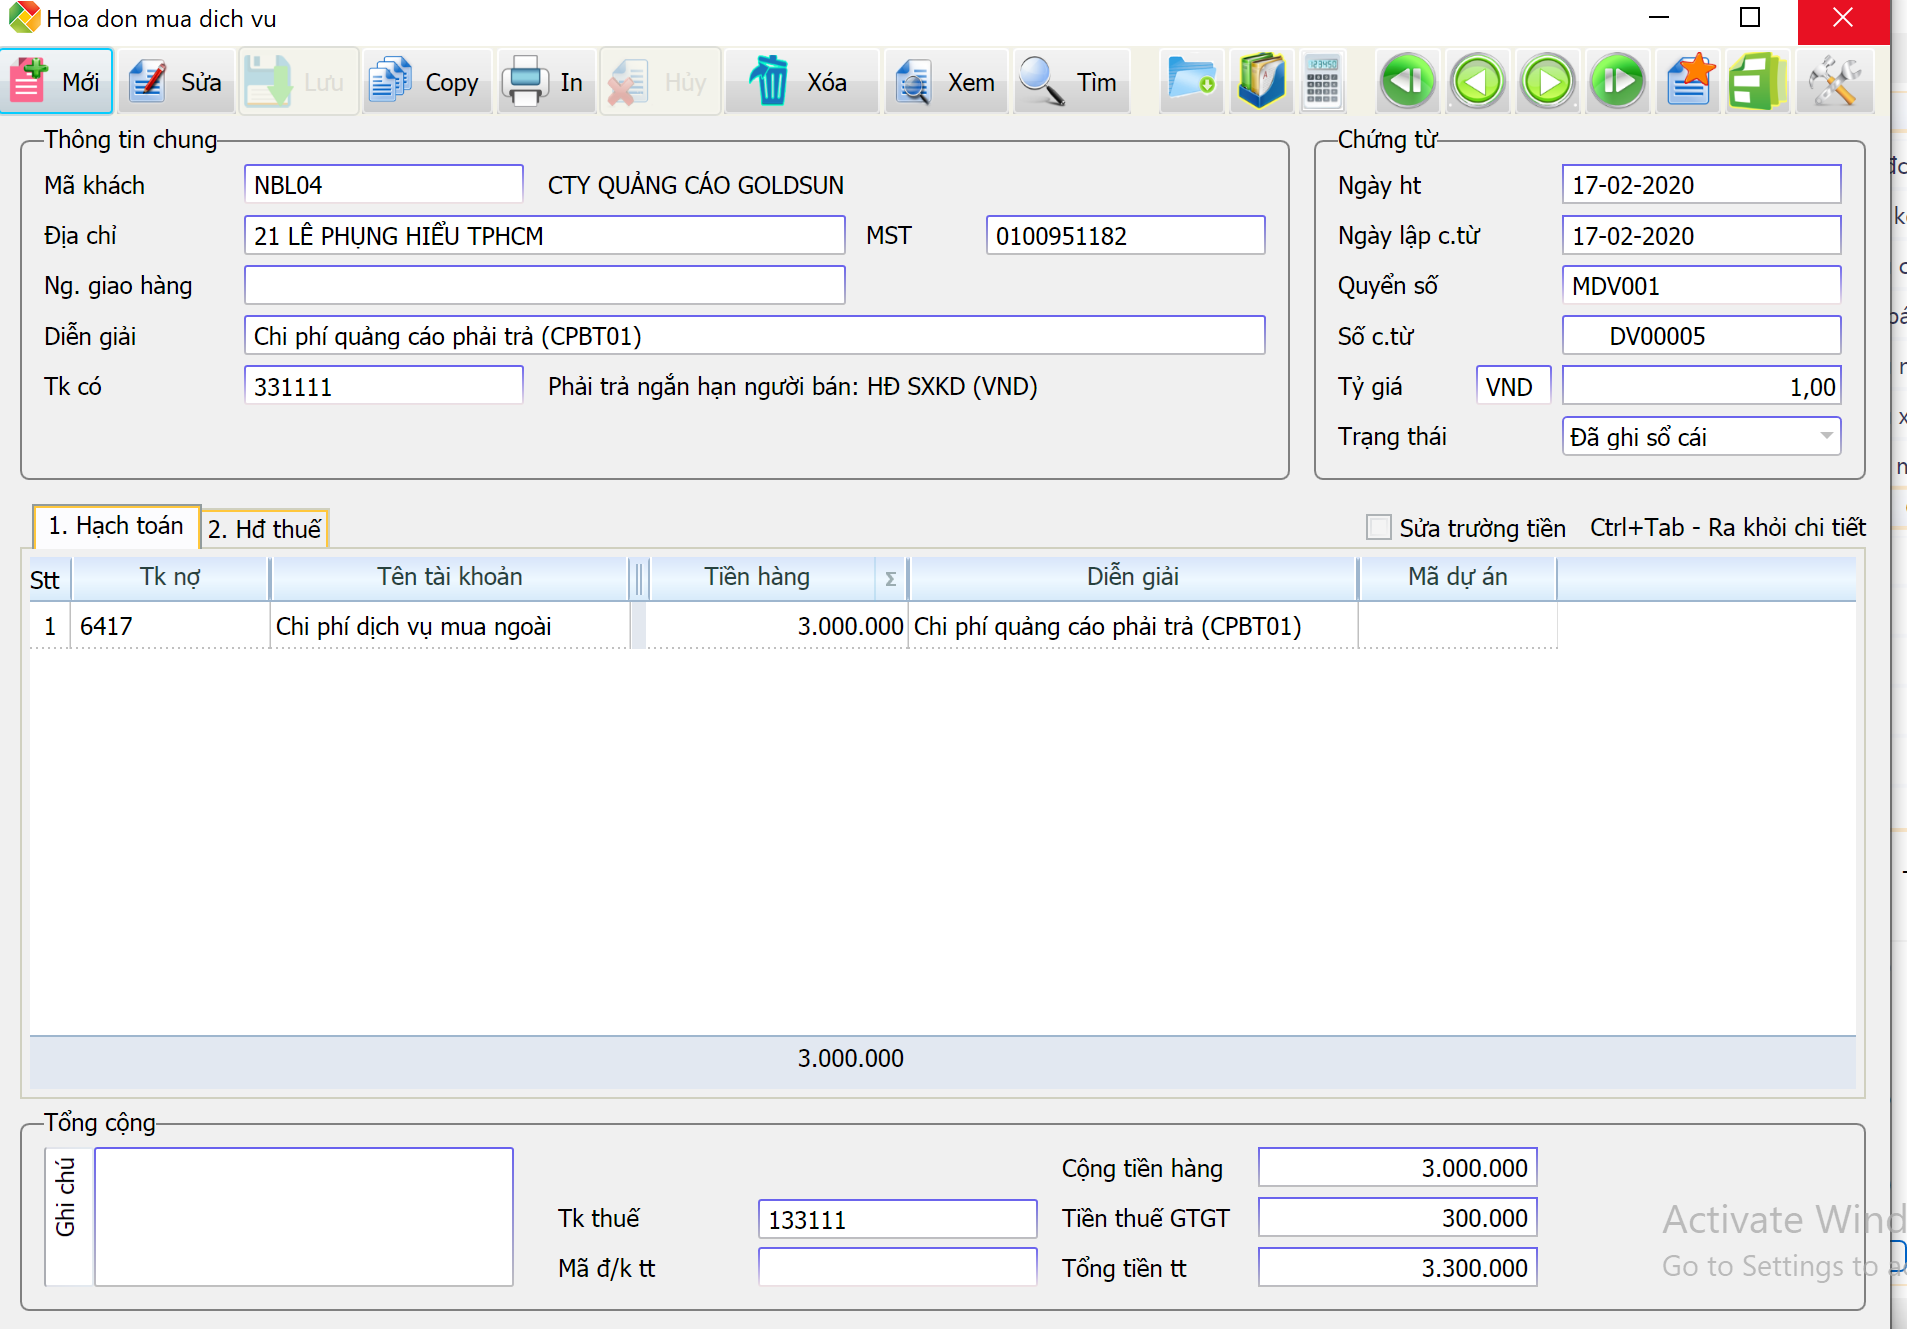This screenshot has height=1329, width=1907.
Task: Click the In printer icon
Action: tap(525, 82)
